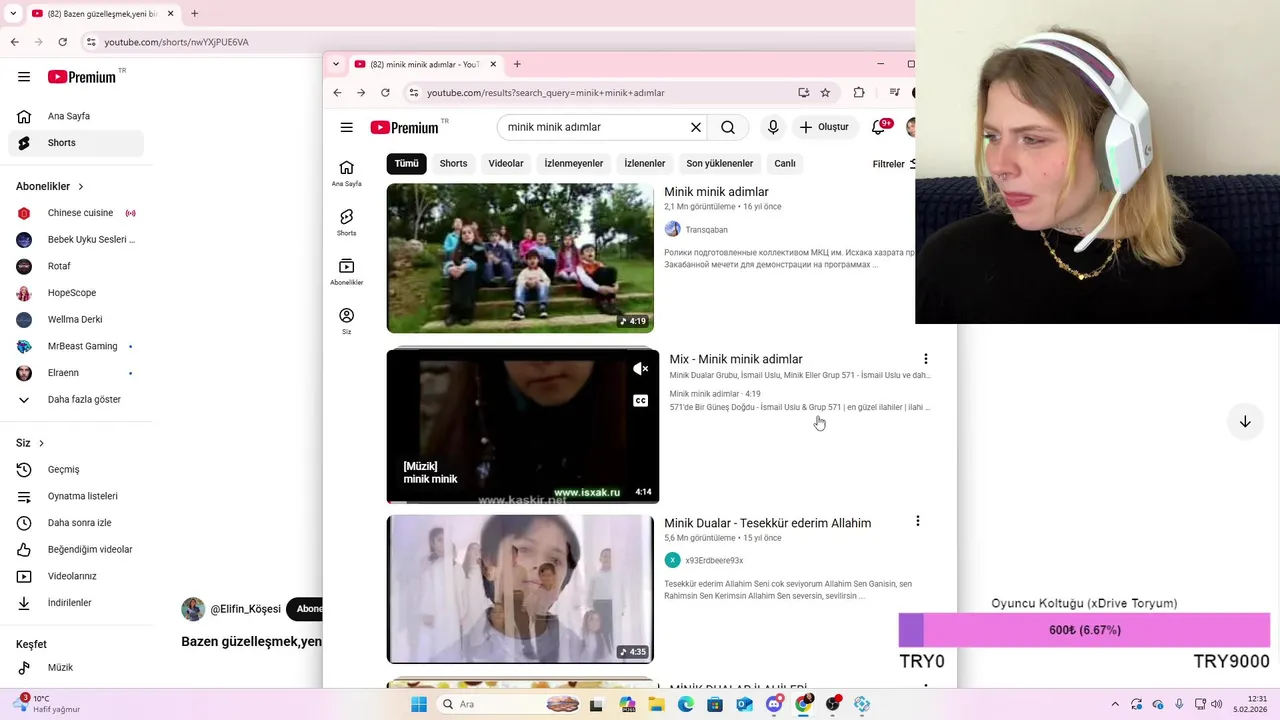Click the Oluştur create button
1280x720 pixels.
(x=824, y=127)
